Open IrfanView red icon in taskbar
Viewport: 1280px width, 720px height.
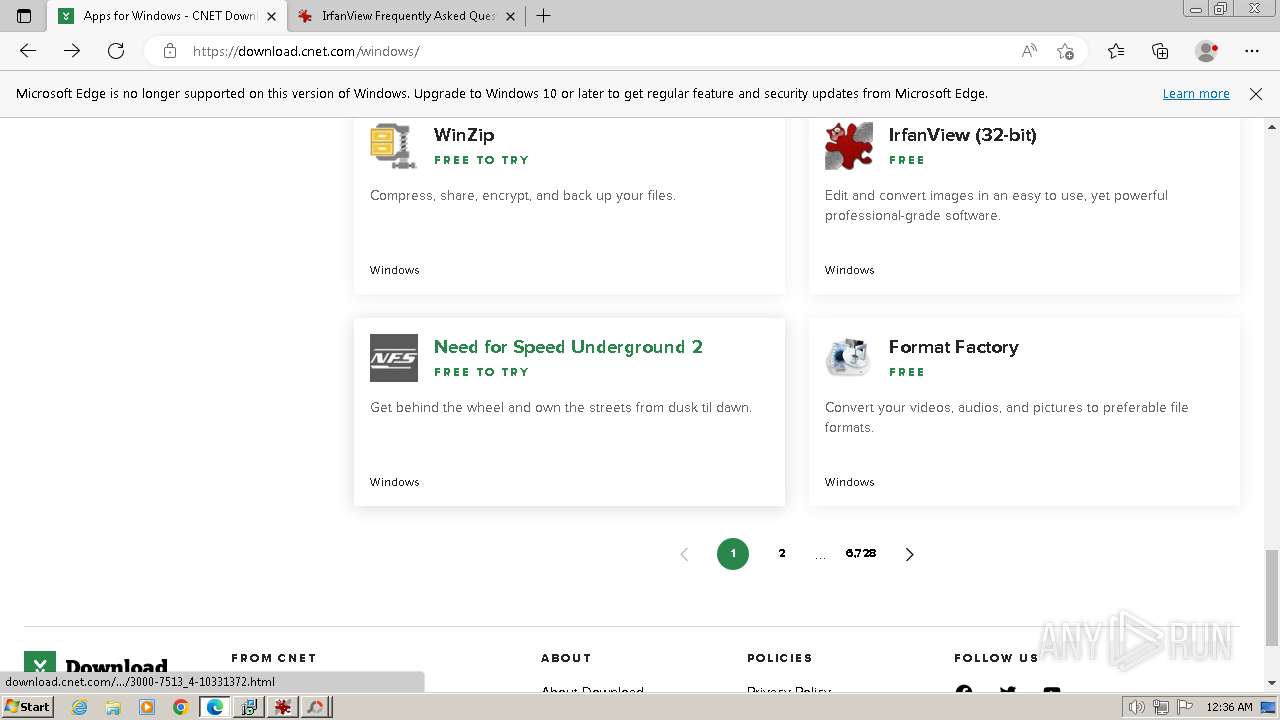click(x=283, y=707)
